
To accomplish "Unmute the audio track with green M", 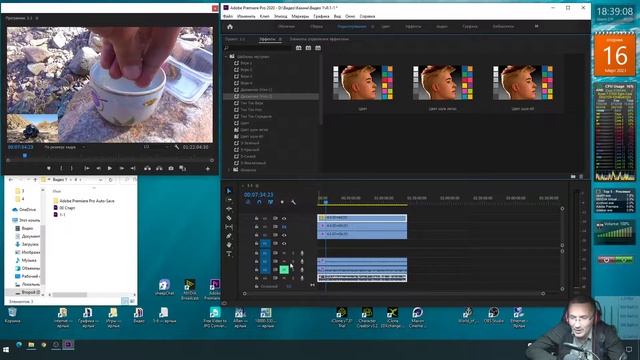I will [284, 269].
